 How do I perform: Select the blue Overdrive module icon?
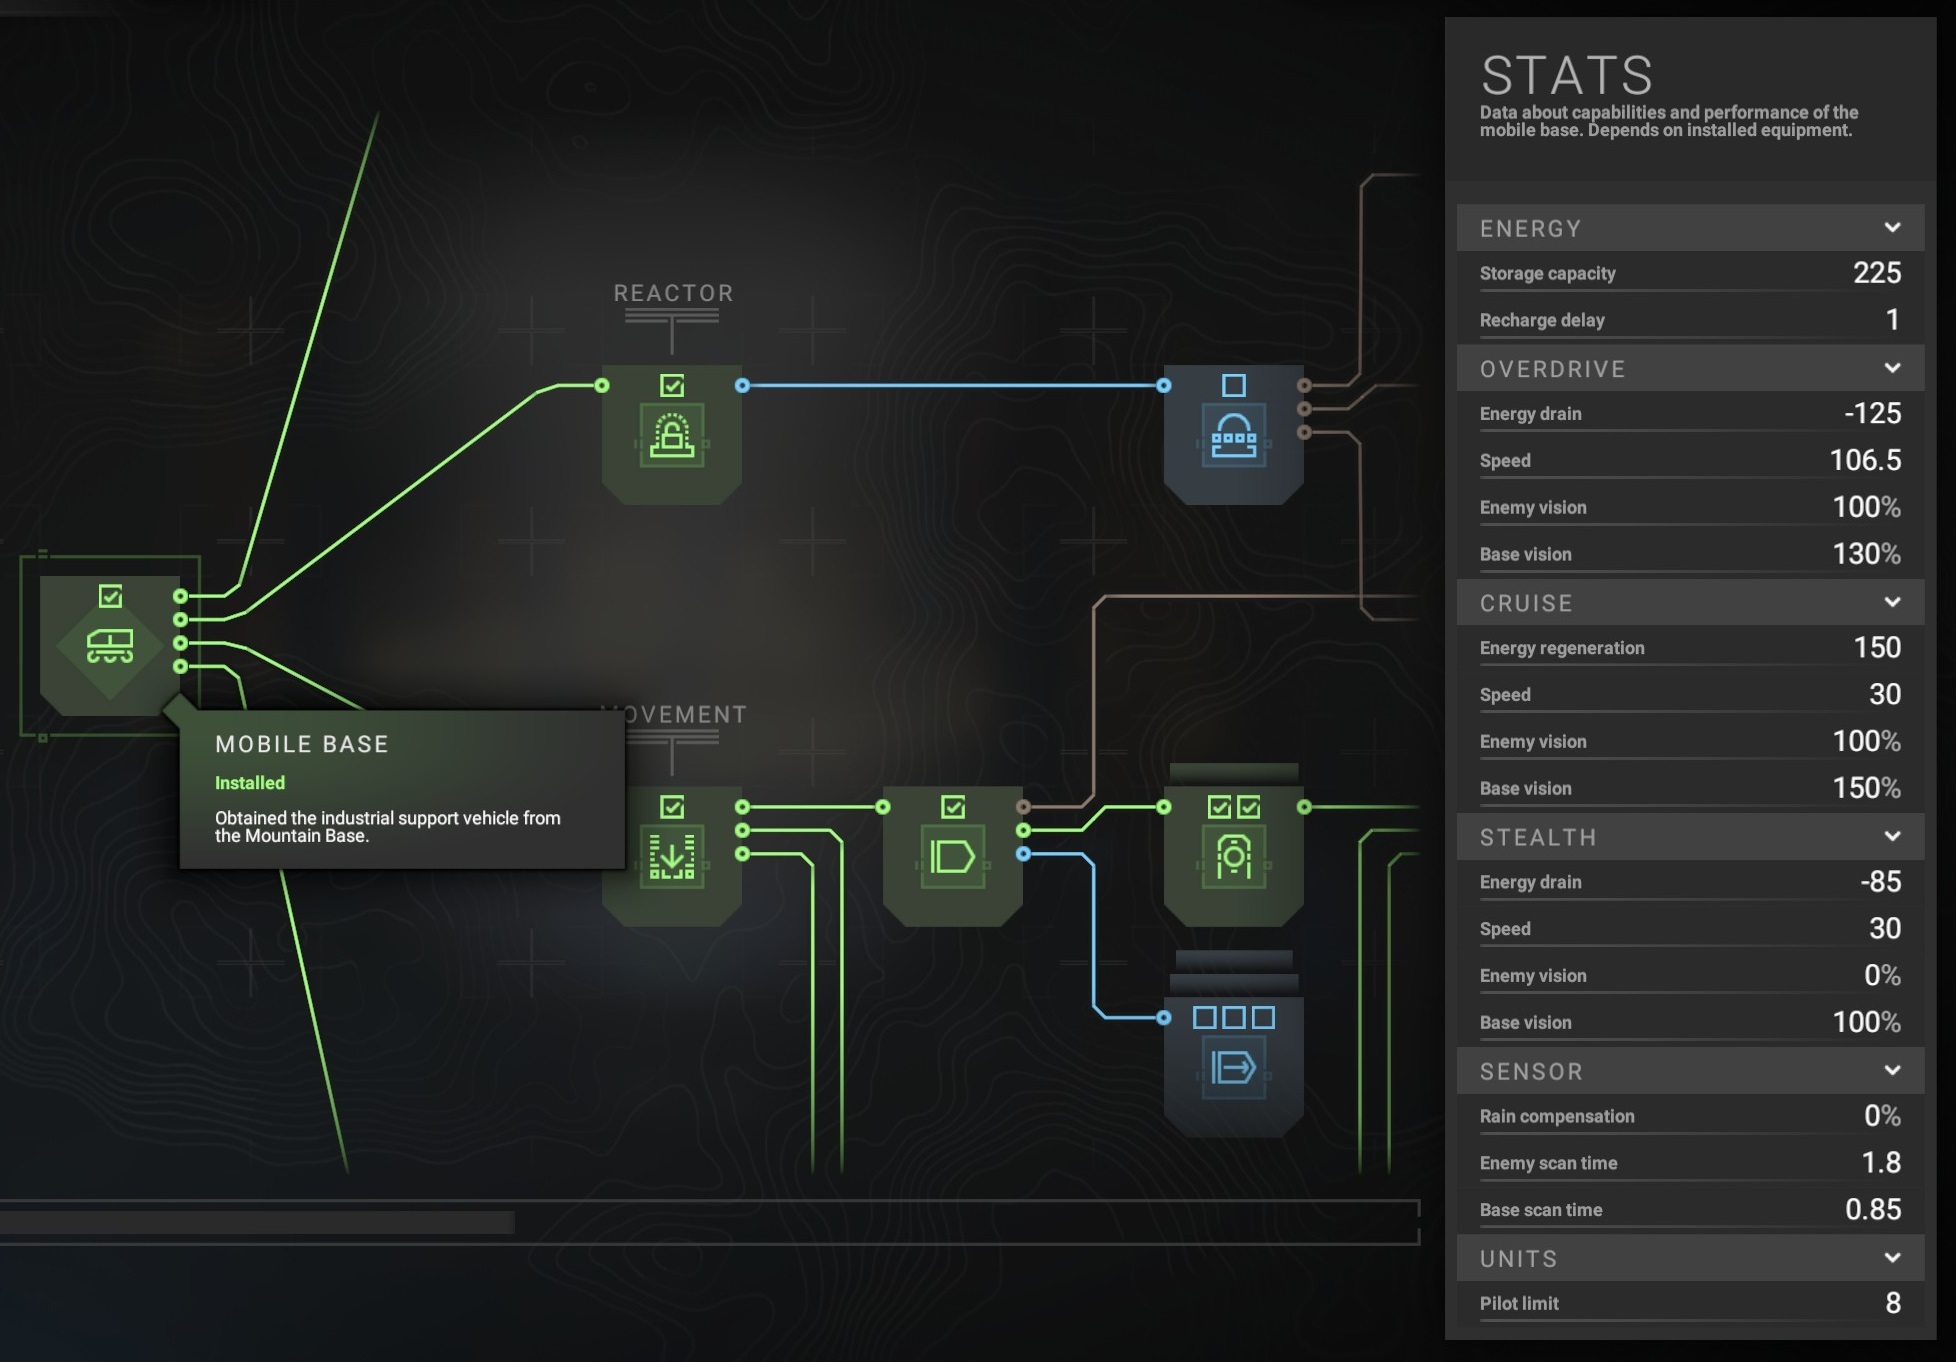coord(1232,435)
